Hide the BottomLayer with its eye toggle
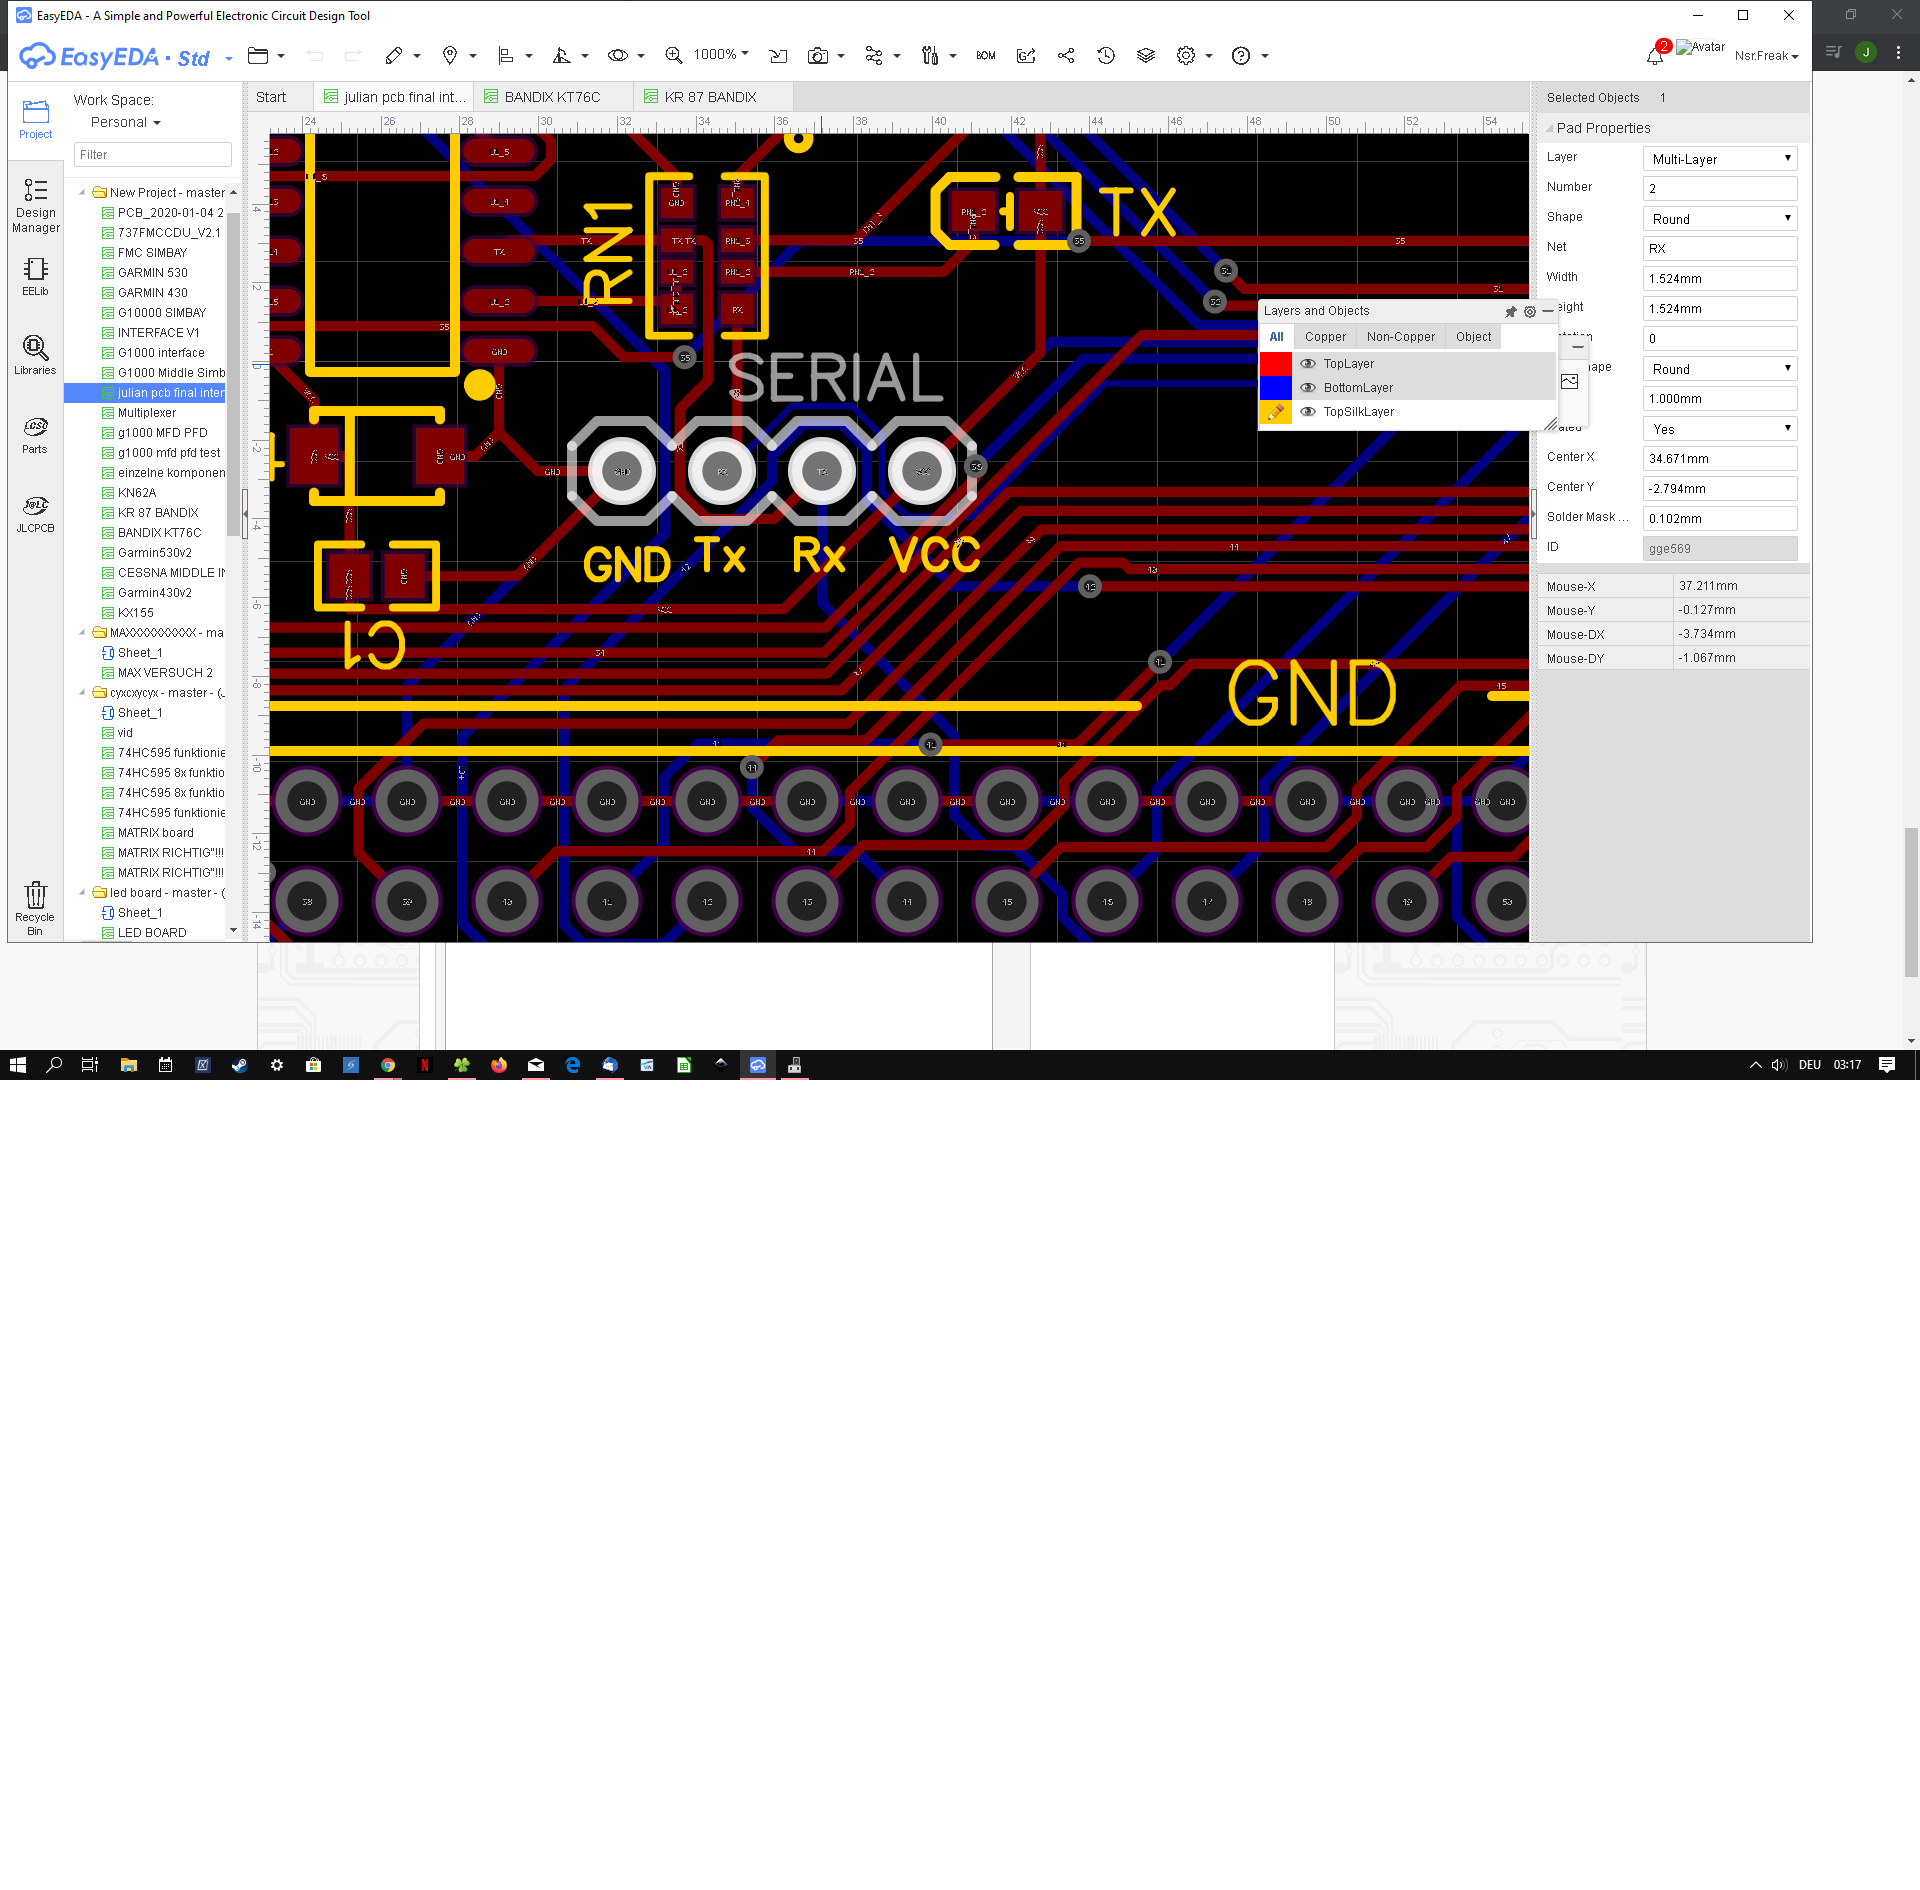Screen dimensions: 1920x1890 point(1308,388)
